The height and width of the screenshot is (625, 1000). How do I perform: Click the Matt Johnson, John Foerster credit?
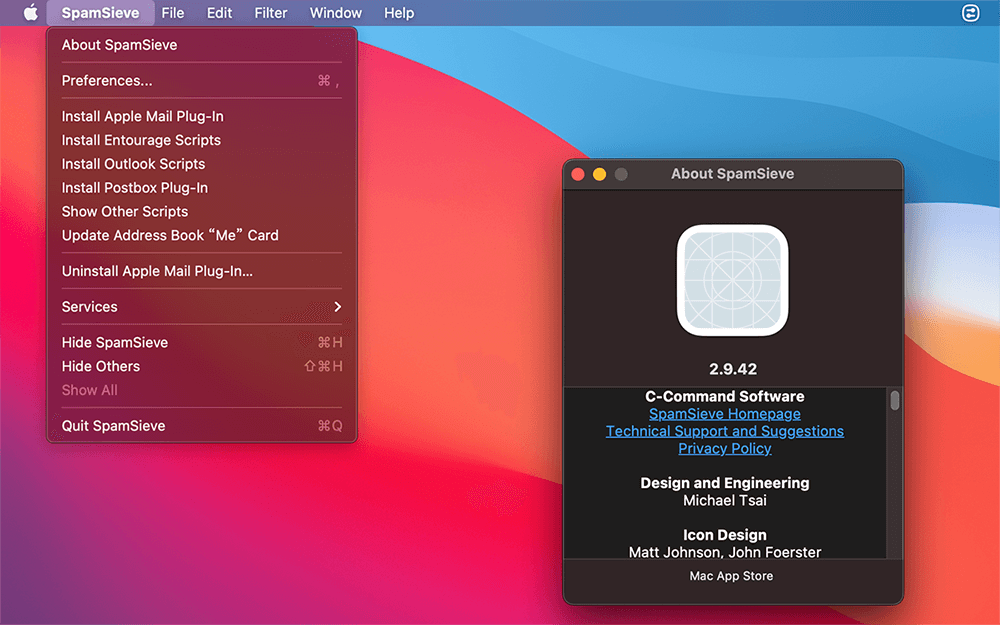724,552
